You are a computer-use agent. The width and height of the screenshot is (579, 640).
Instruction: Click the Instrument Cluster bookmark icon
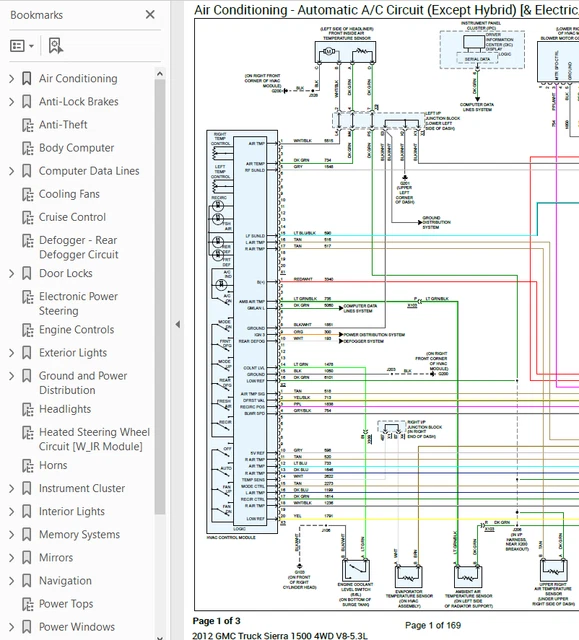click(x=27, y=489)
